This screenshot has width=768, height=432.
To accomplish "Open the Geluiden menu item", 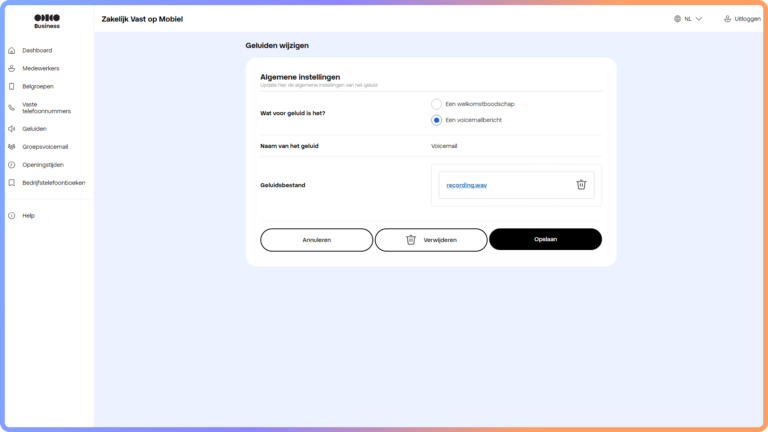I will pos(34,129).
